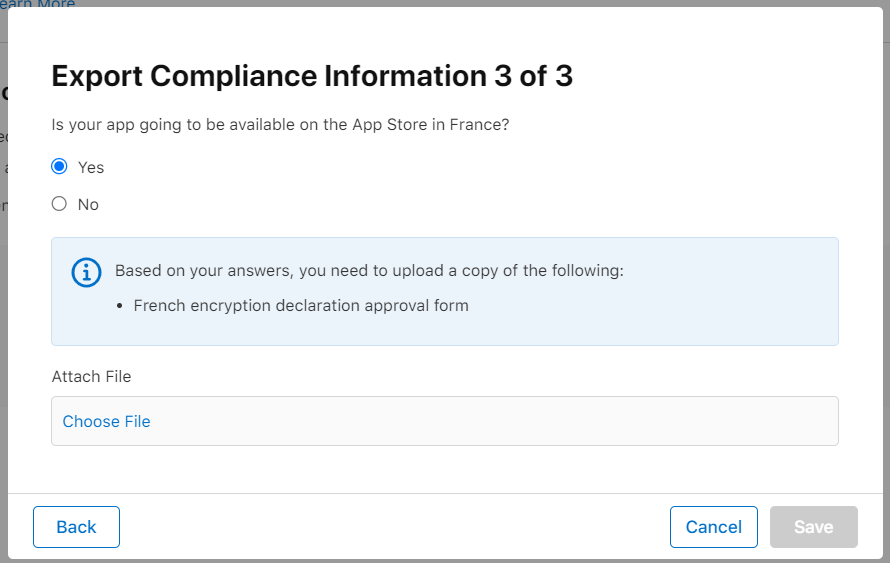Click the 'No' option label text
Screen dimensions: 890x563
(88, 204)
